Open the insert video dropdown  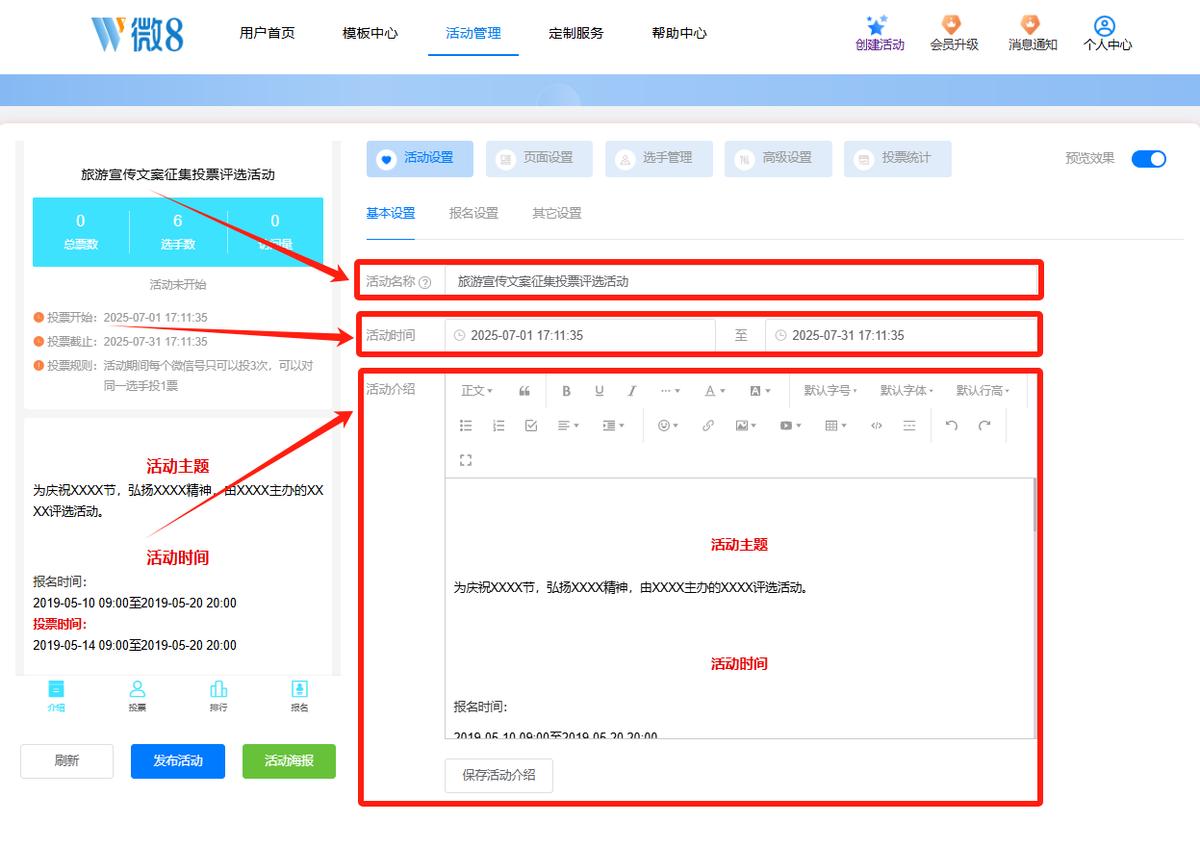(x=791, y=425)
